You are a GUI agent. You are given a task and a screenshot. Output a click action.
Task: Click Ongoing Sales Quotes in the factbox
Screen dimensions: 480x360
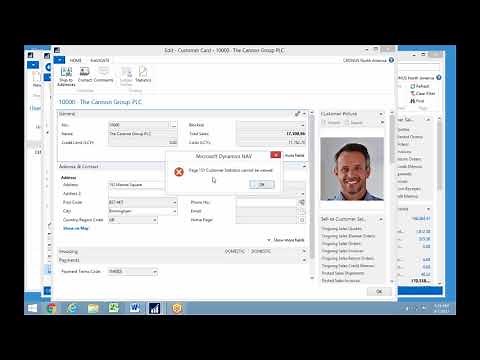point(342,229)
